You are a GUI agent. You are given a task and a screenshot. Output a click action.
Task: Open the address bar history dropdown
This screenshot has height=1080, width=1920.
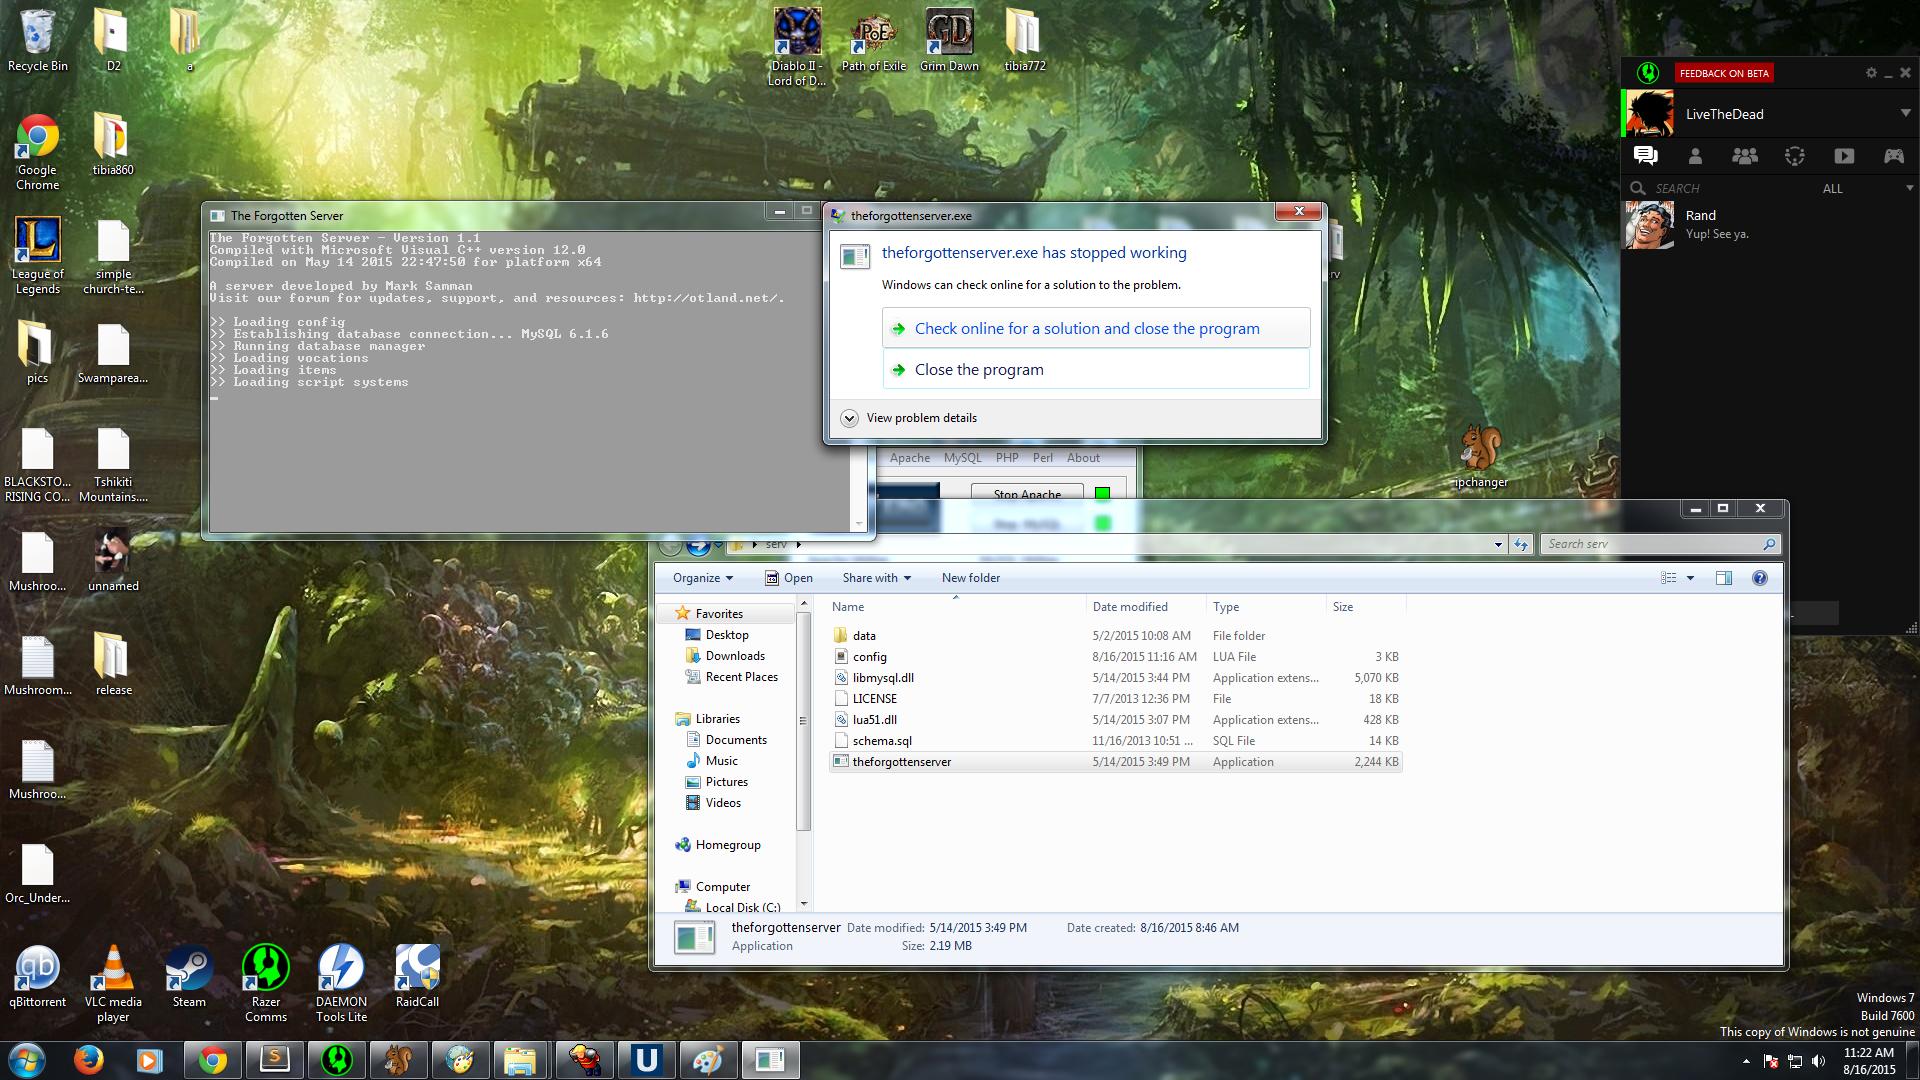[1498, 544]
